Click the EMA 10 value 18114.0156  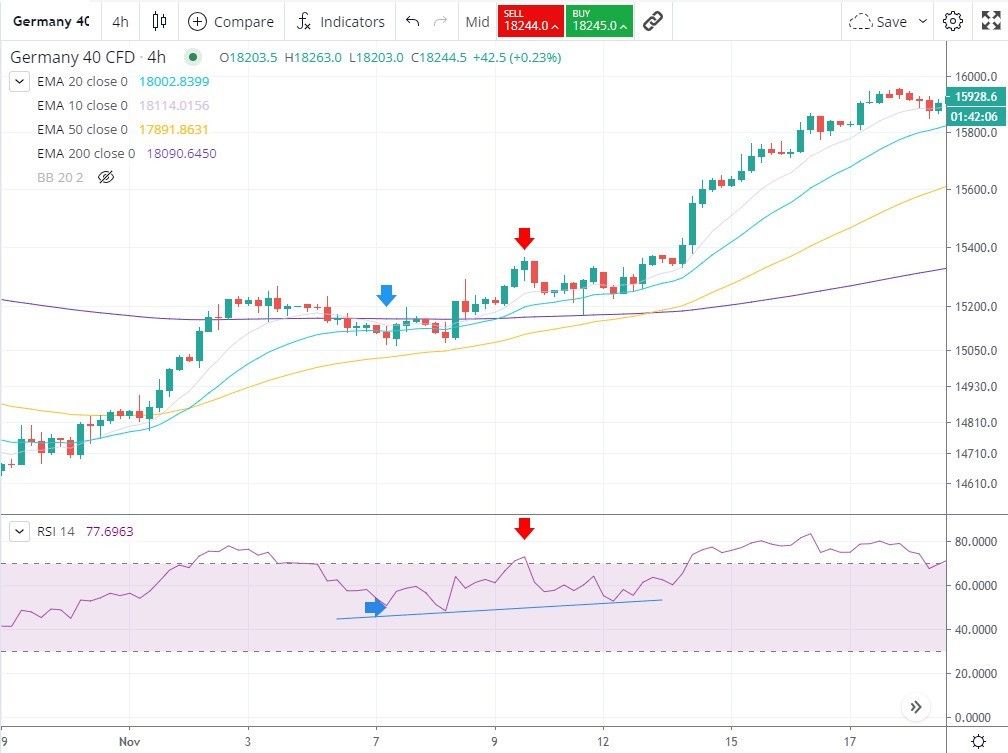[174, 105]
